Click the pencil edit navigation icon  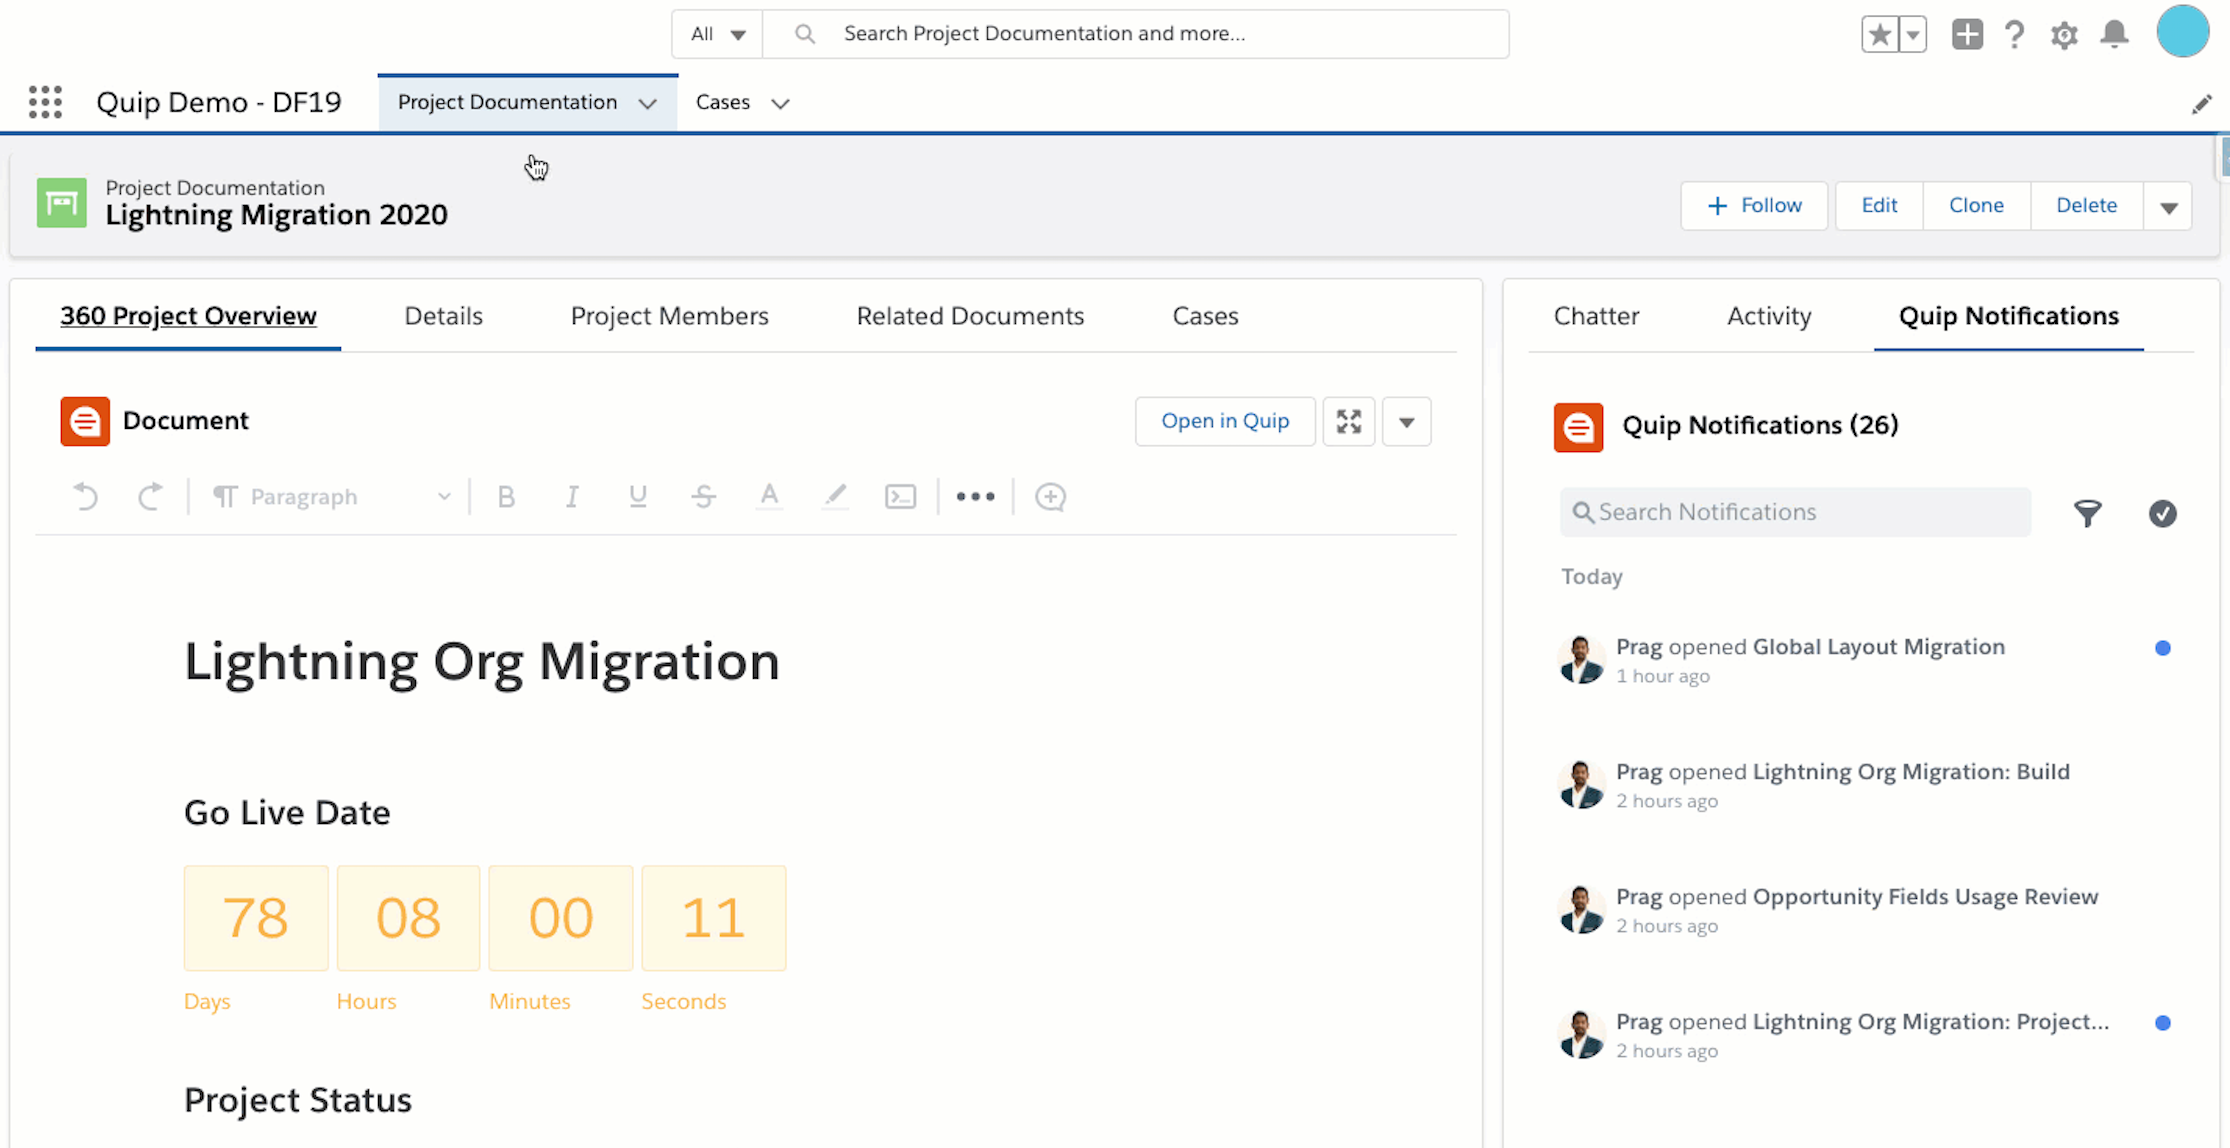[x=2201, y=104]
